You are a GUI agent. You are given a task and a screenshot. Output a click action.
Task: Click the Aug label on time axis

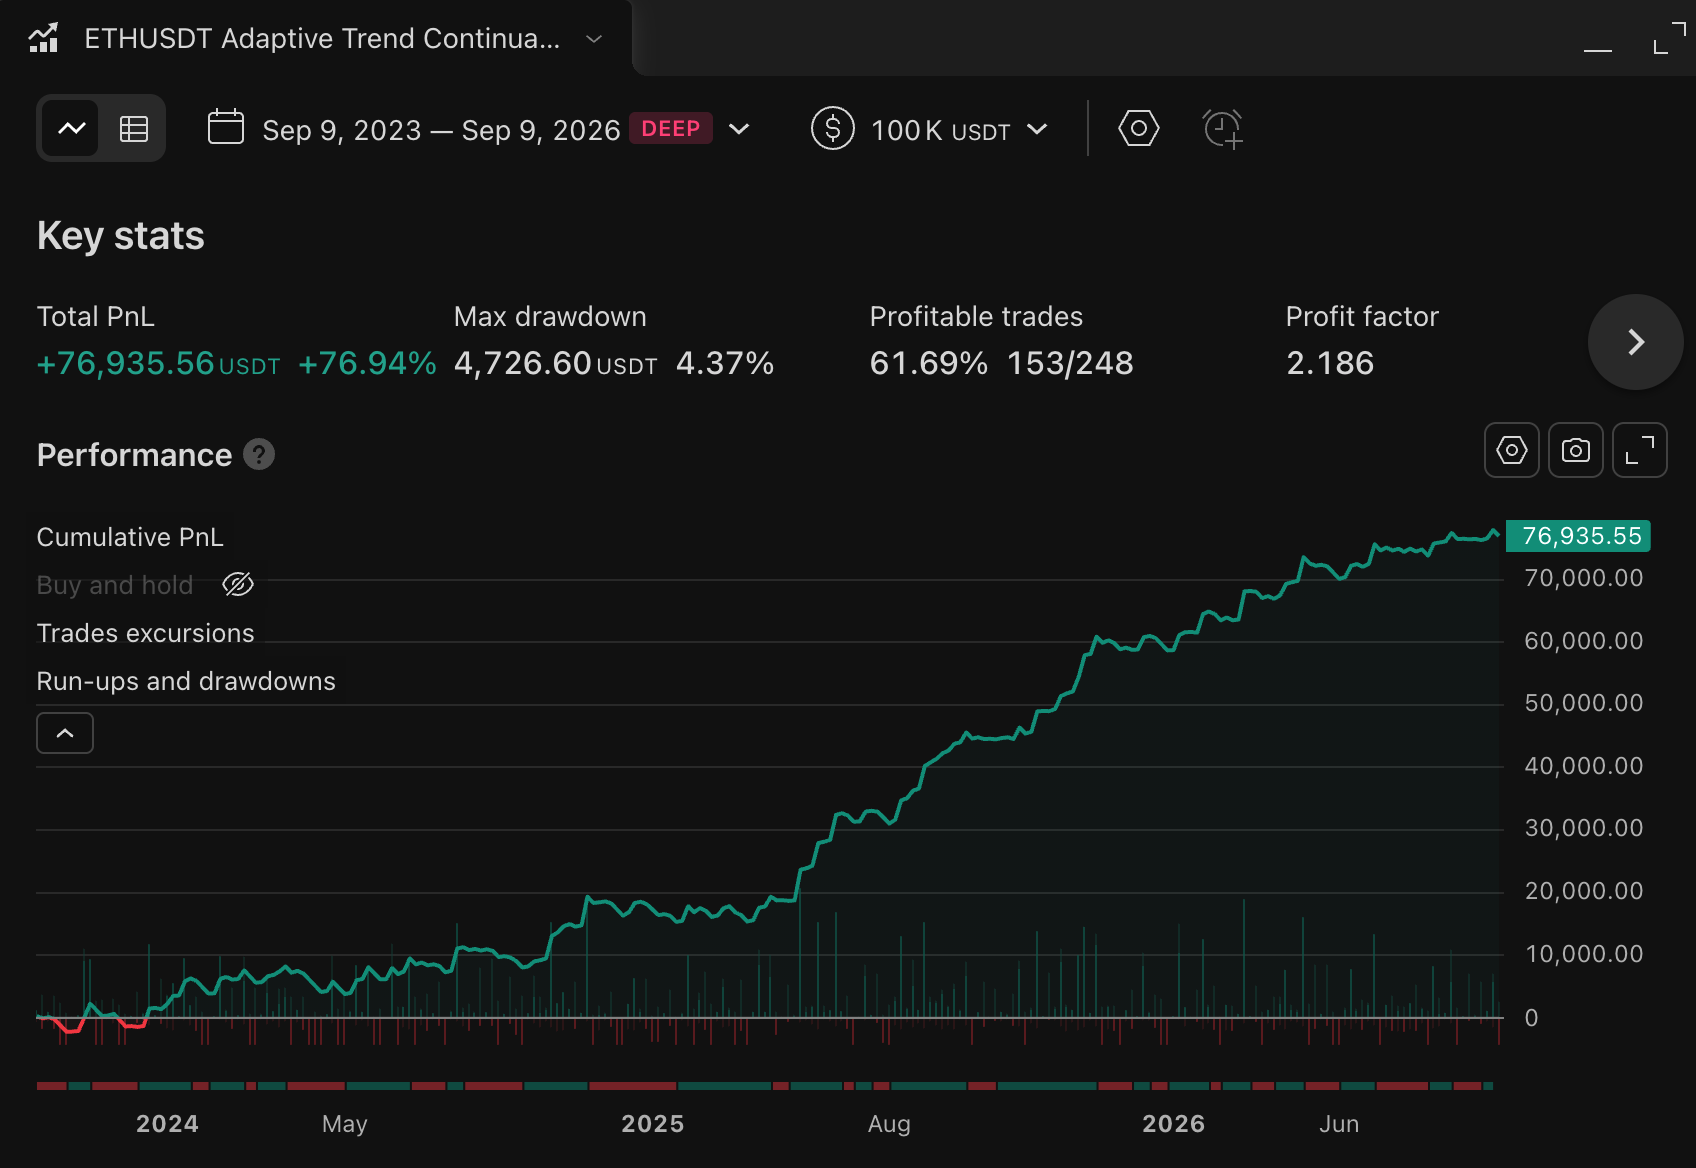pos(889,1124)
